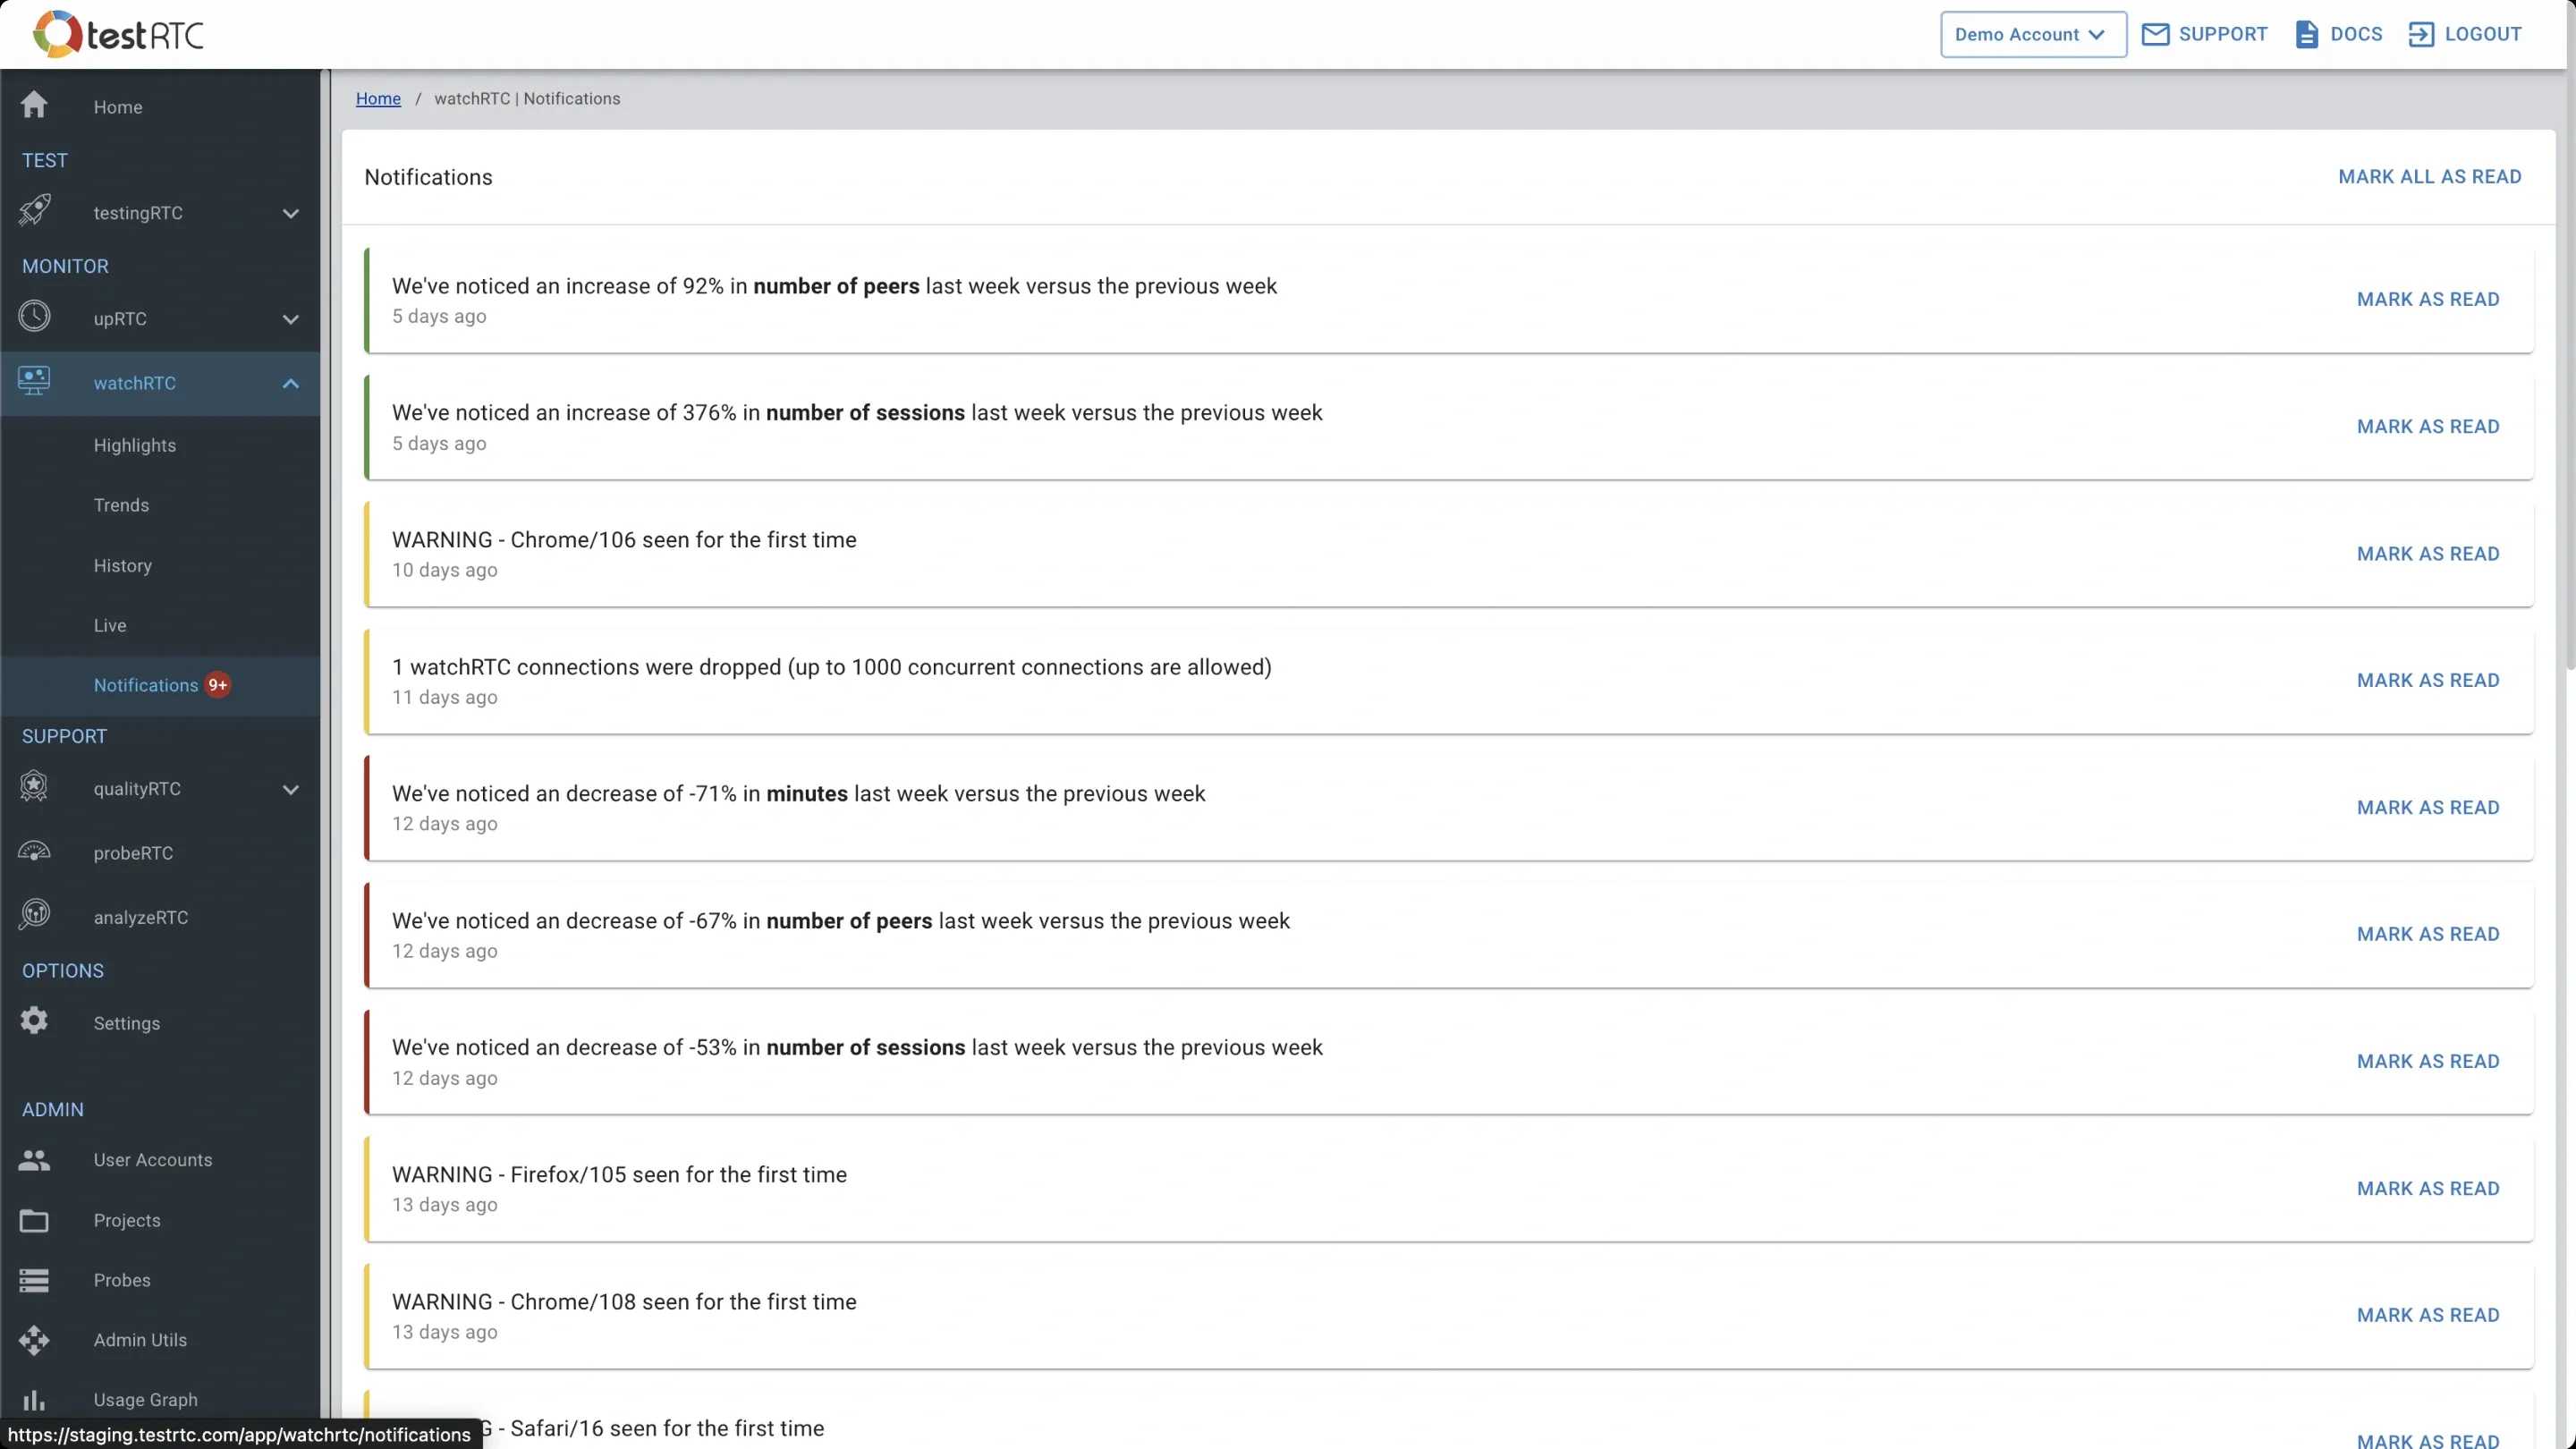Expand the testingRTC dropdown menu
Viewport: 2576px width, 1449px height.
[x=290, y=212]
